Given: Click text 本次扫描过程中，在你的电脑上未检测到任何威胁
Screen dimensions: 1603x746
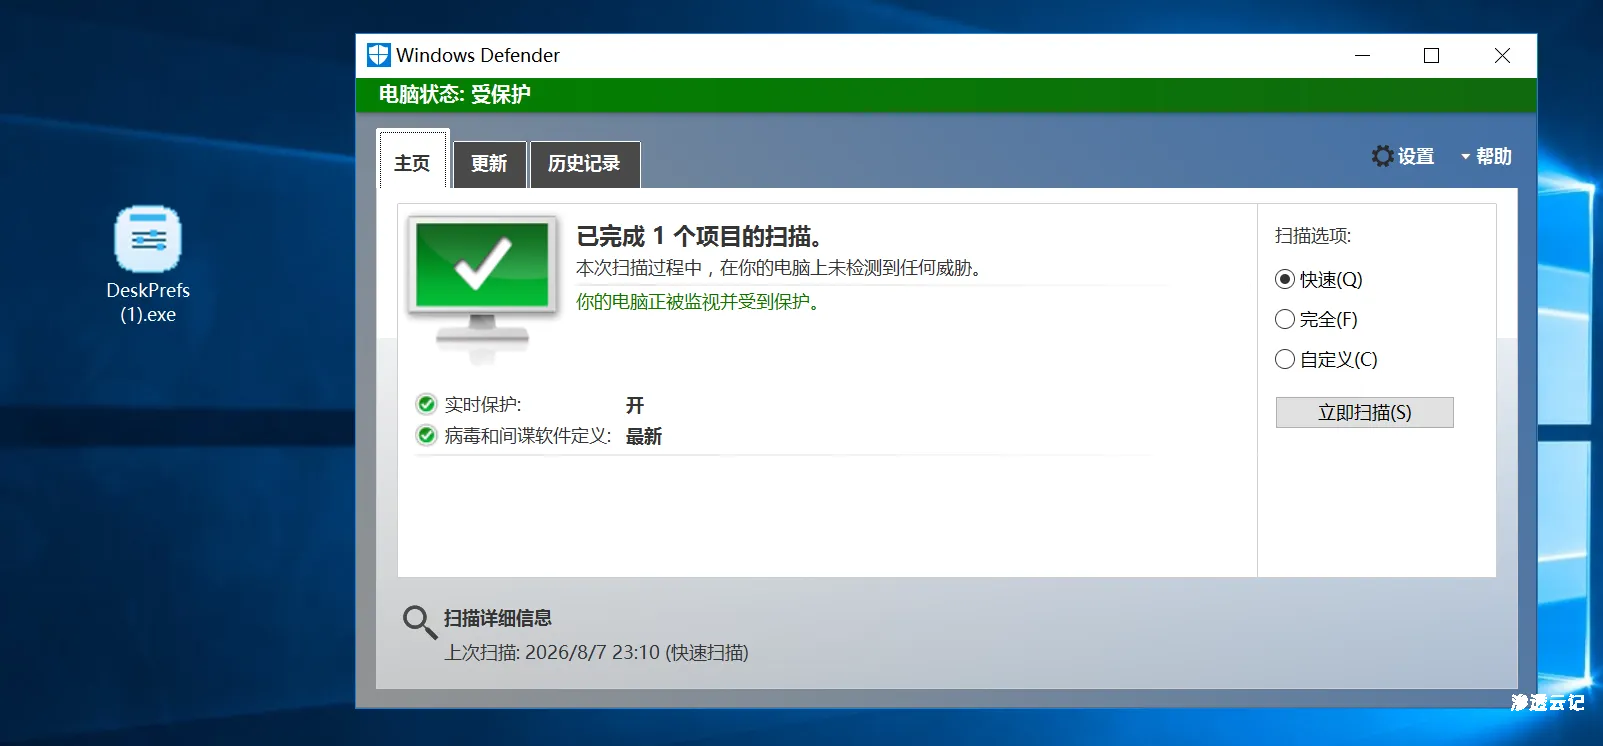Looking at the screenshot, I should pyautogui.click(x=782, y=268).
